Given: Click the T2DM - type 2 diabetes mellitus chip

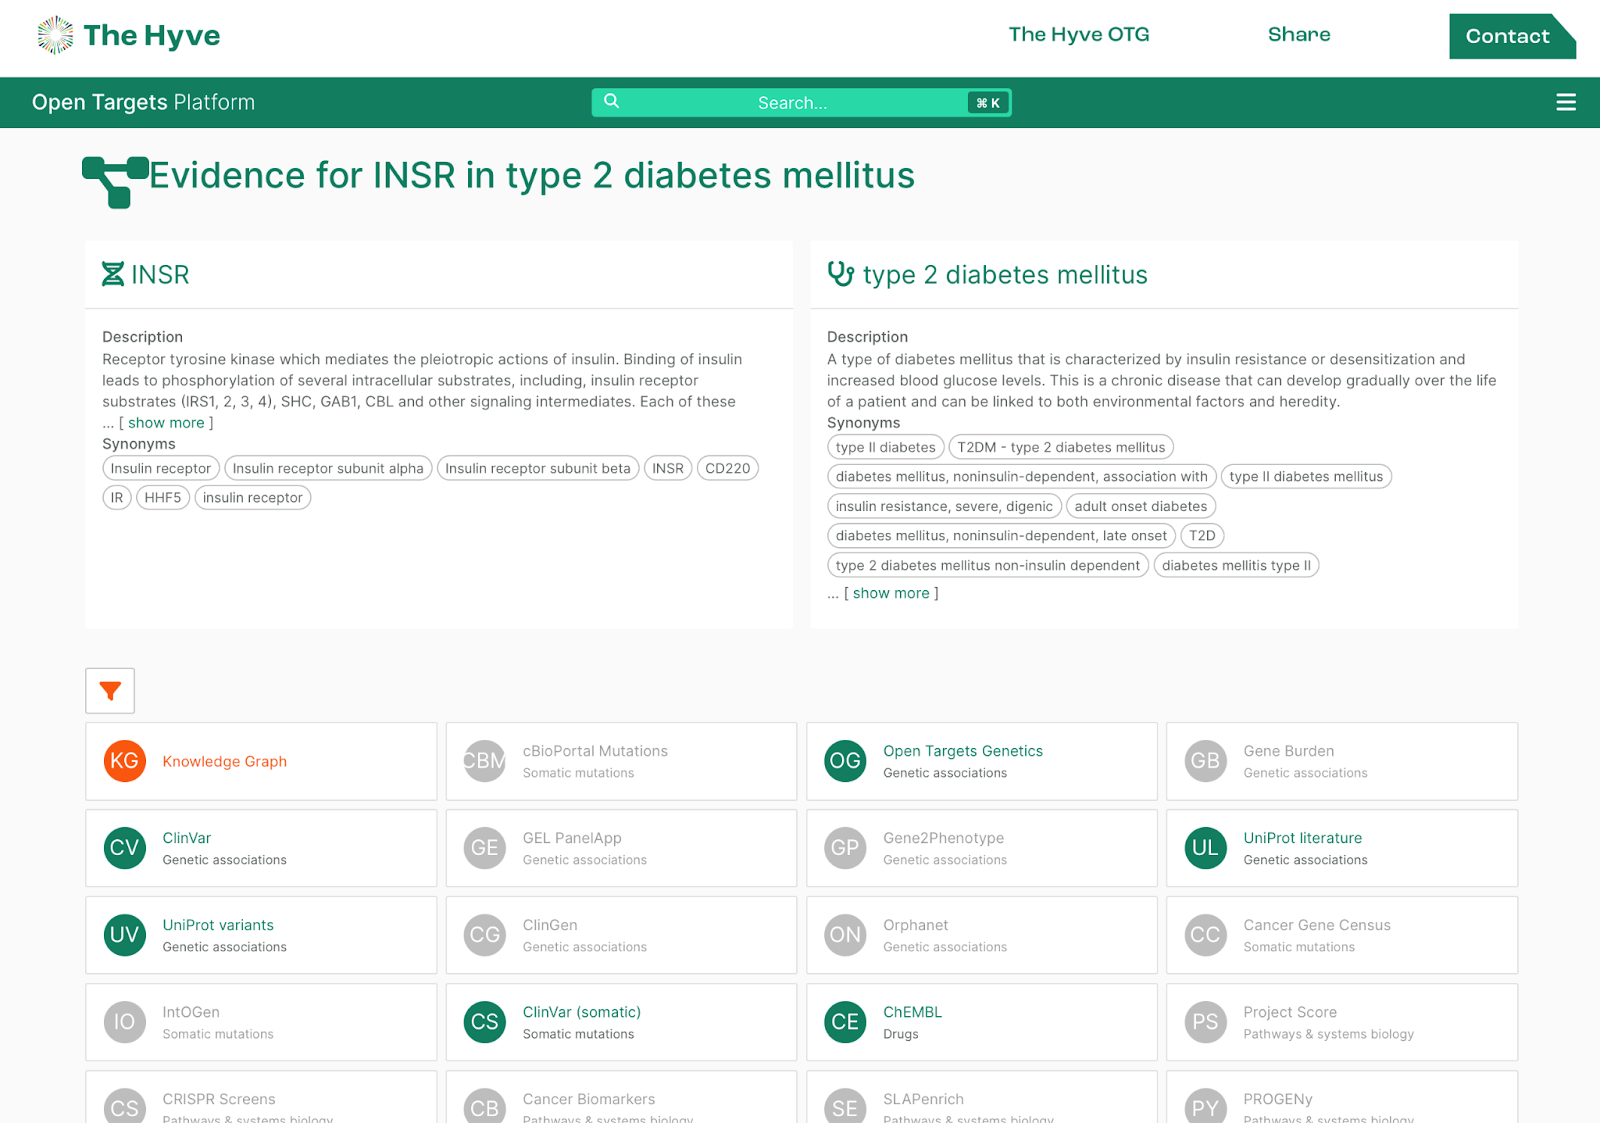Looking at the screenshot, I should [x=1061, y=447].
